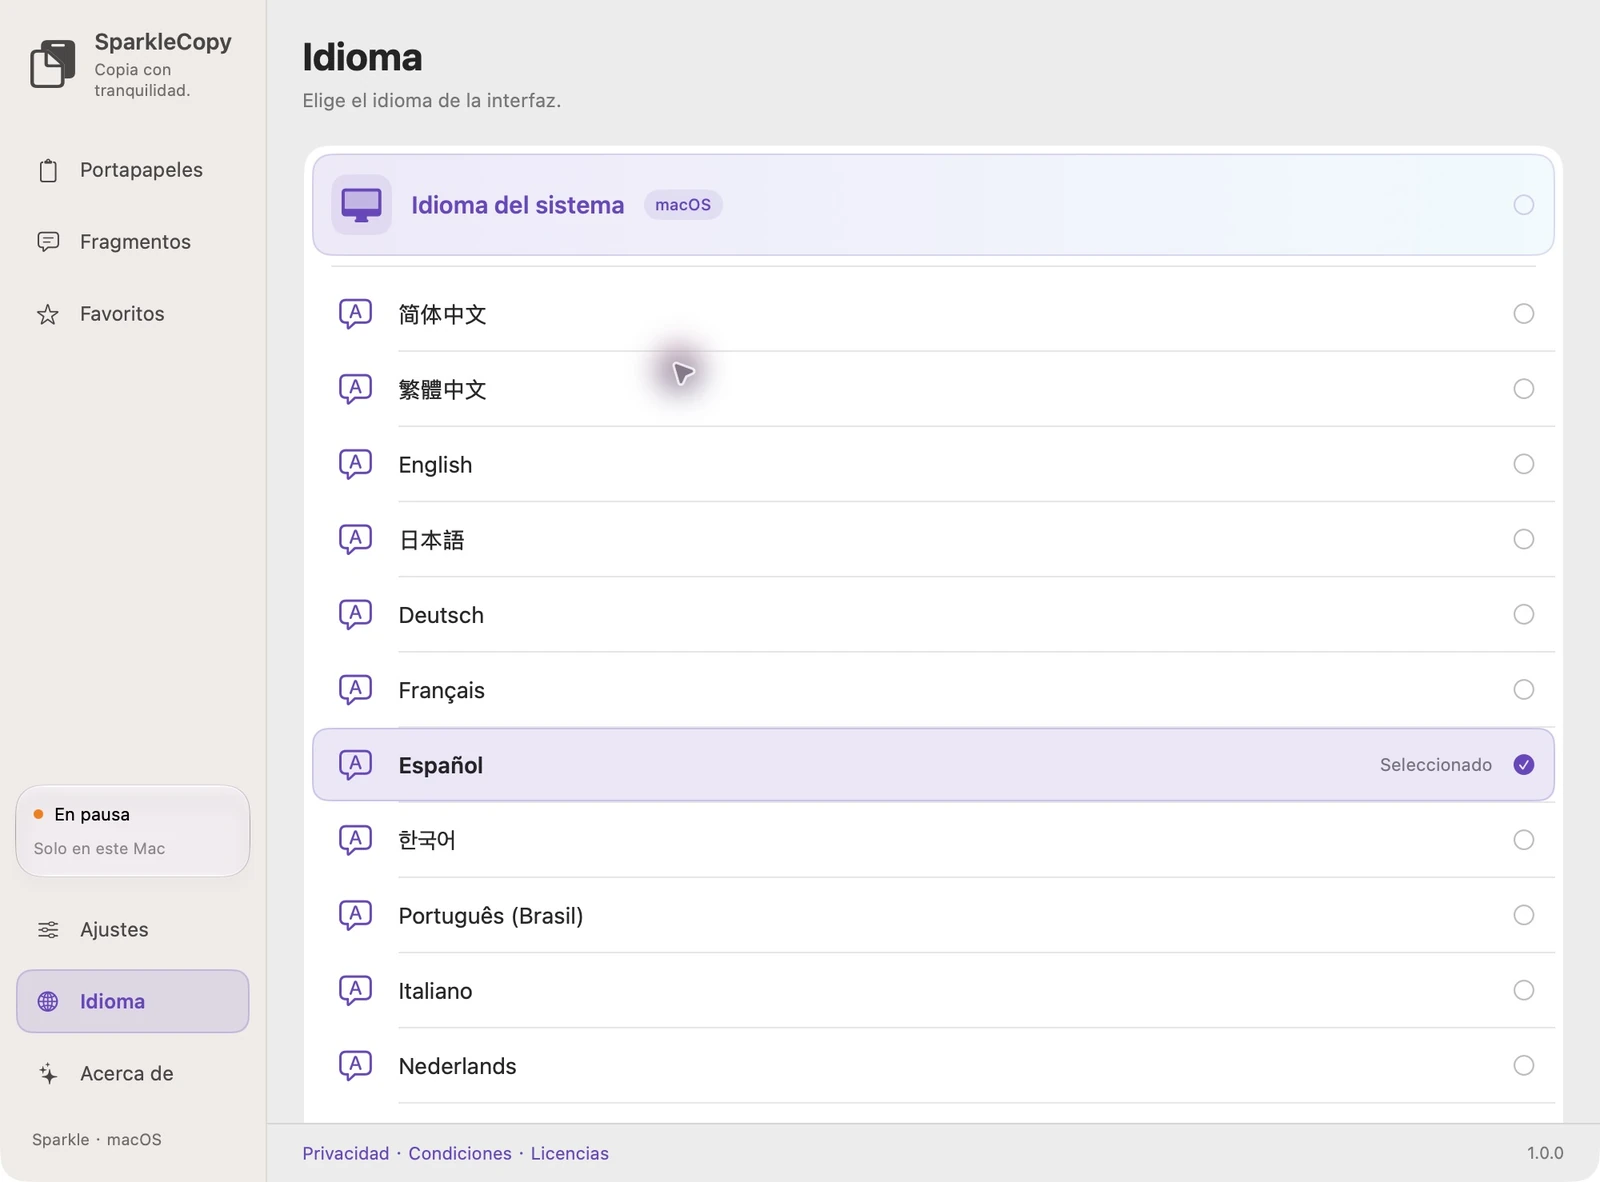Choose the Italiano radio button
The image size is (1600, 1182).
[x=1524, y=990]
